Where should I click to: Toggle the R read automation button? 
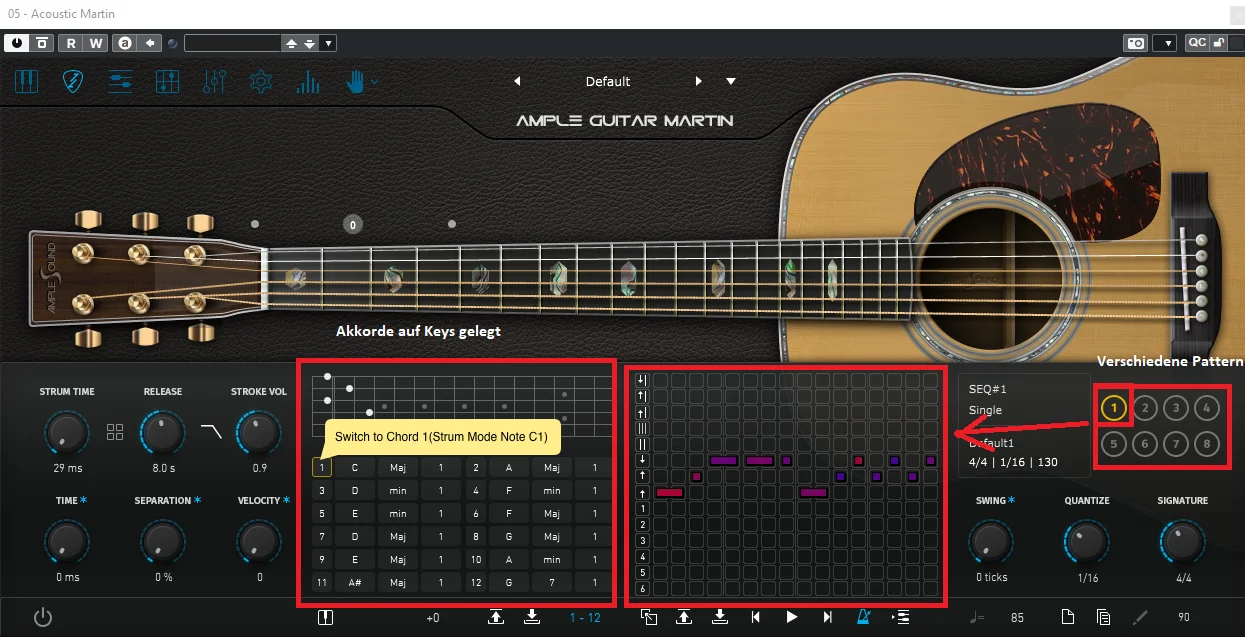click(72, 43)
